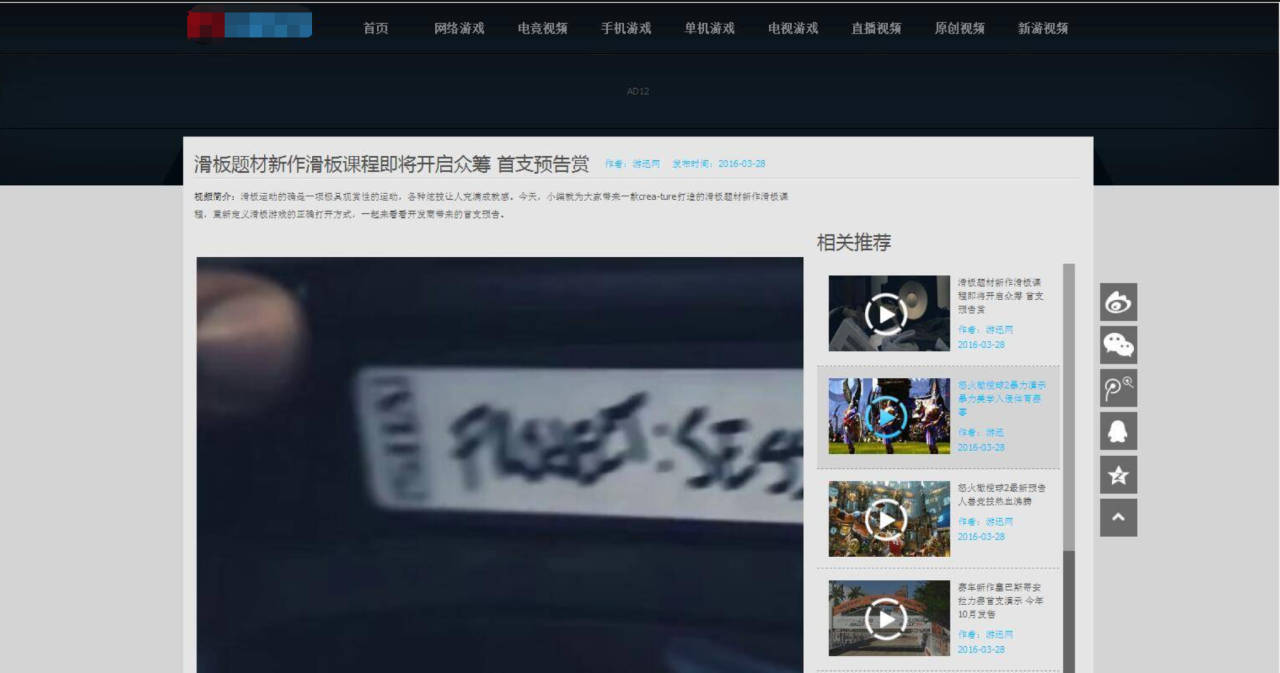
Task: Click the Tencent Weibo share icon
Action: [x=1118, y=388]
